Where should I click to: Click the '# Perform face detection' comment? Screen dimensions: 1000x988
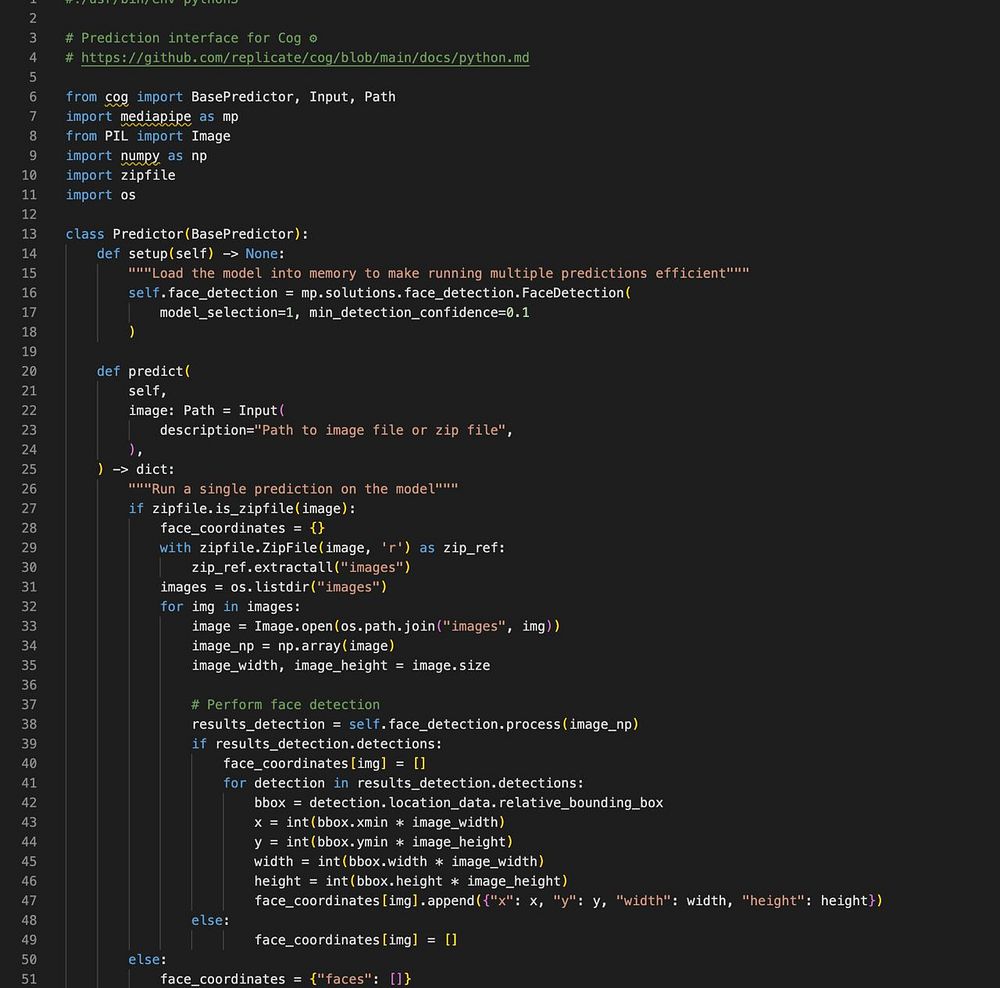pos(285,705)
